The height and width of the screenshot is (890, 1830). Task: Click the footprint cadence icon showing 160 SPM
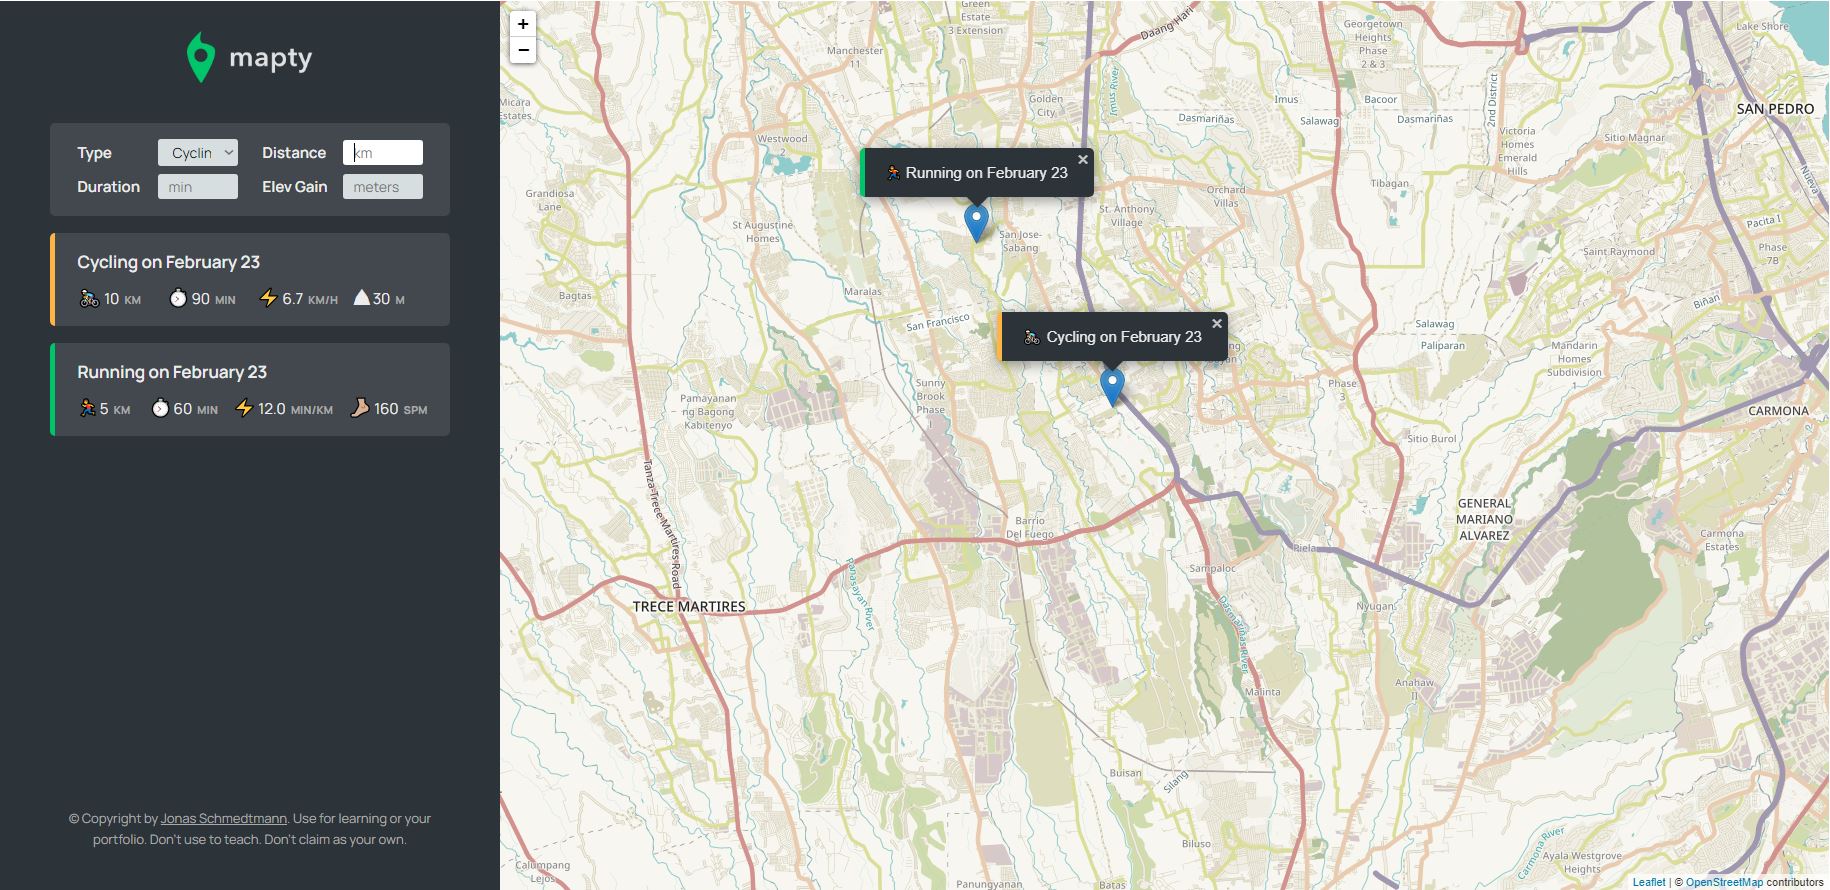(360, 408)
